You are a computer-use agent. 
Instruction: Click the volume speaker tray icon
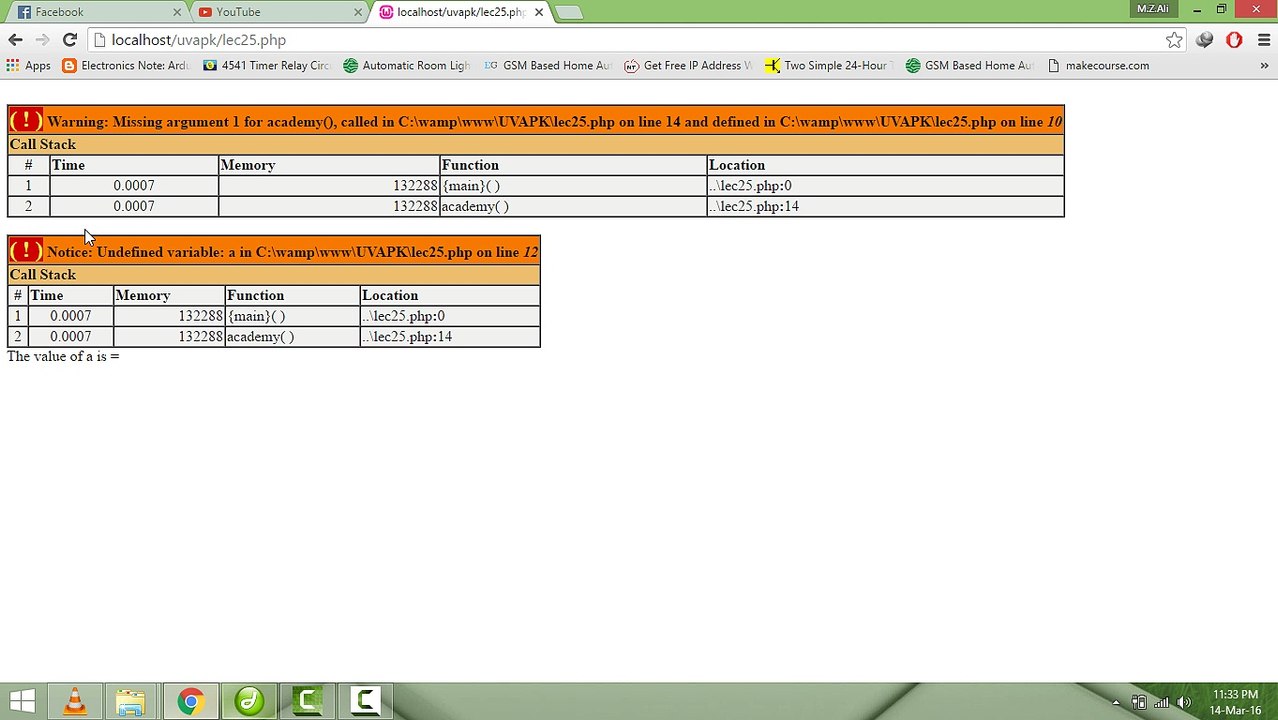pyautogui.click(x=1185, y=702)
